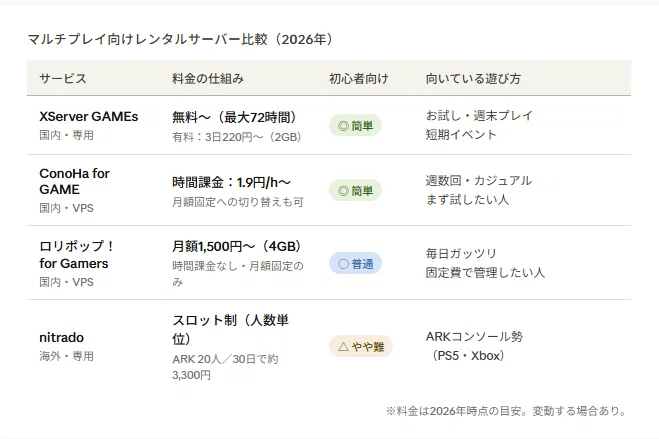Select the XServer GAMEs service name
Image resolution: width=659 pixels, height=439 pixels.
[x=89, y=116]
